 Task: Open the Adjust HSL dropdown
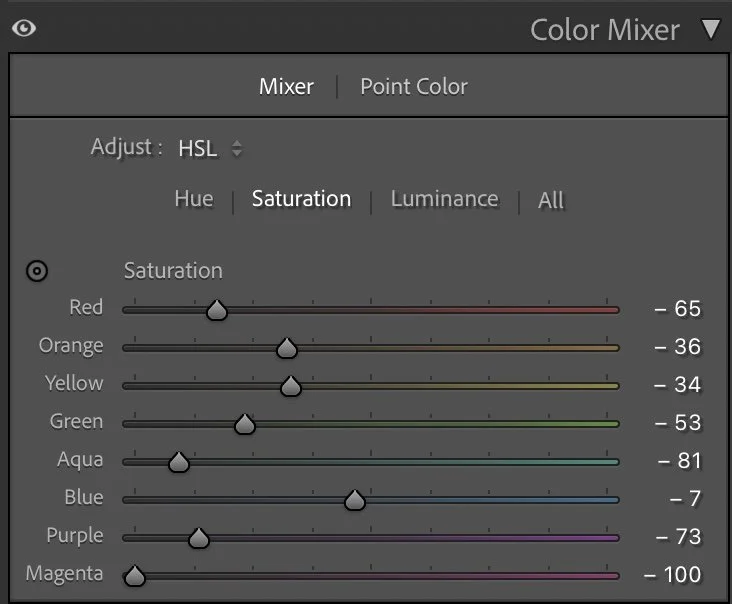click(x=210, y=149)
